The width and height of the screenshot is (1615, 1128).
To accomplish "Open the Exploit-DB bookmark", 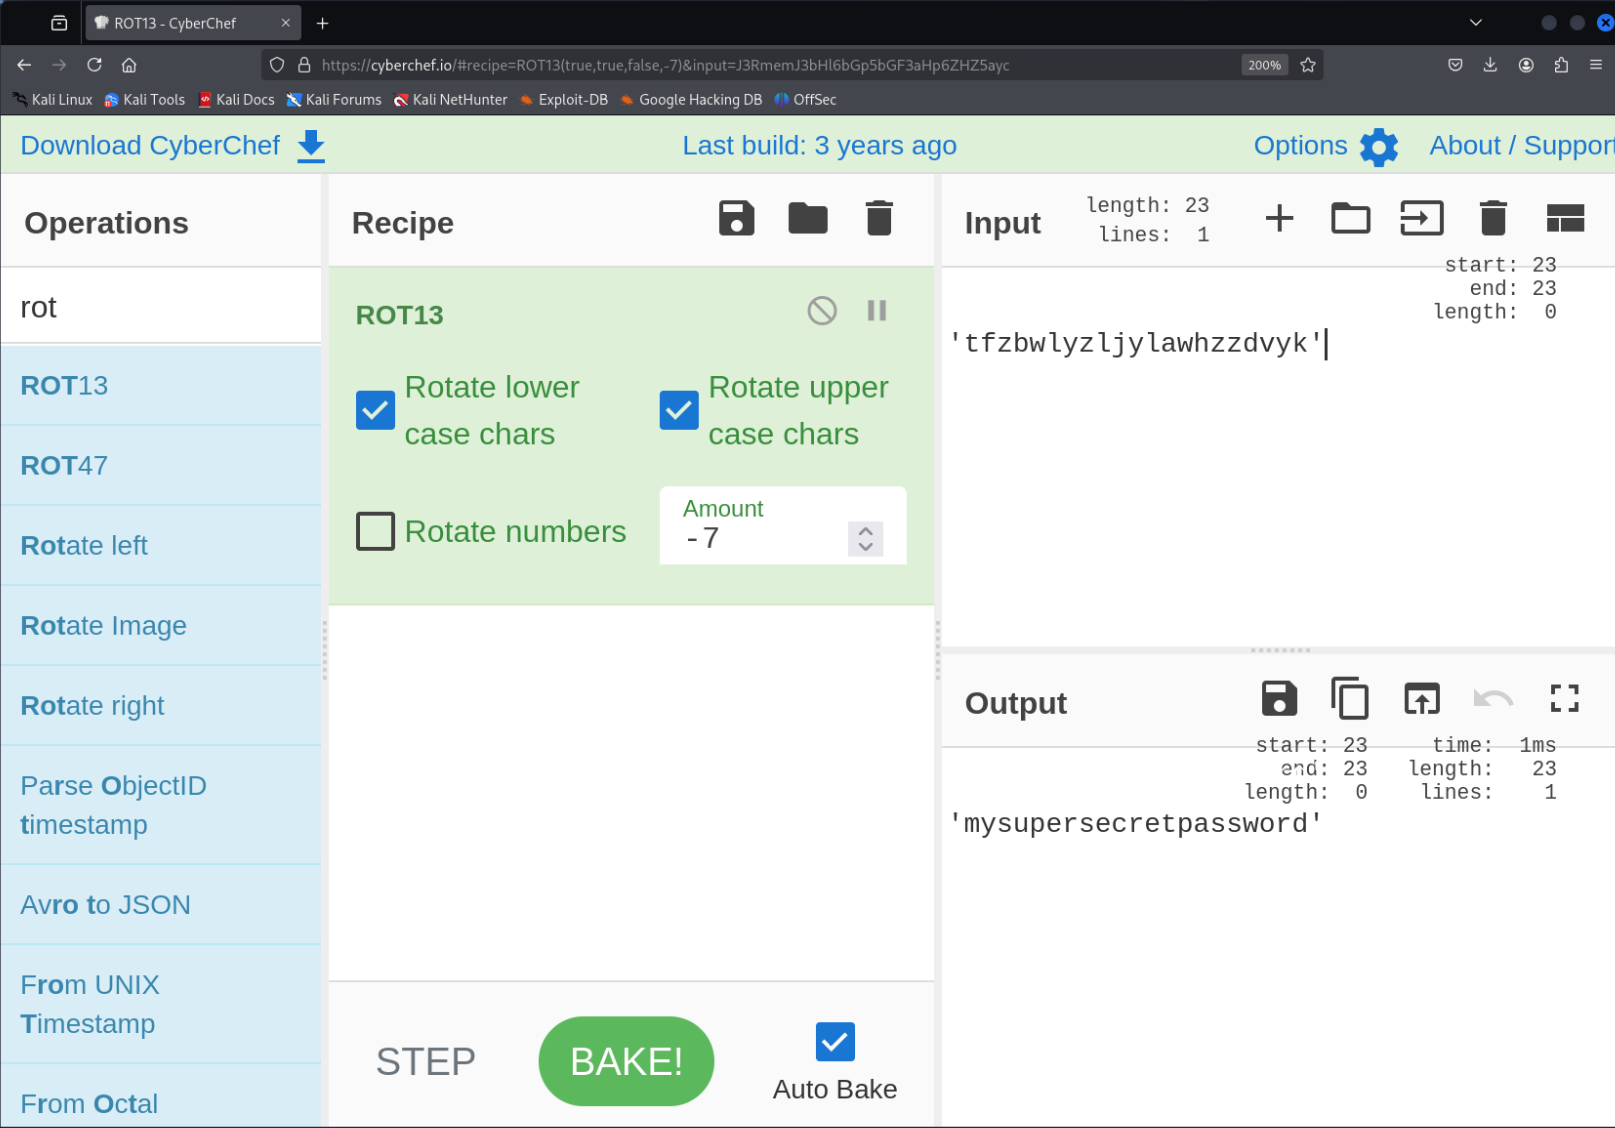I will click(x=564, y=100).
